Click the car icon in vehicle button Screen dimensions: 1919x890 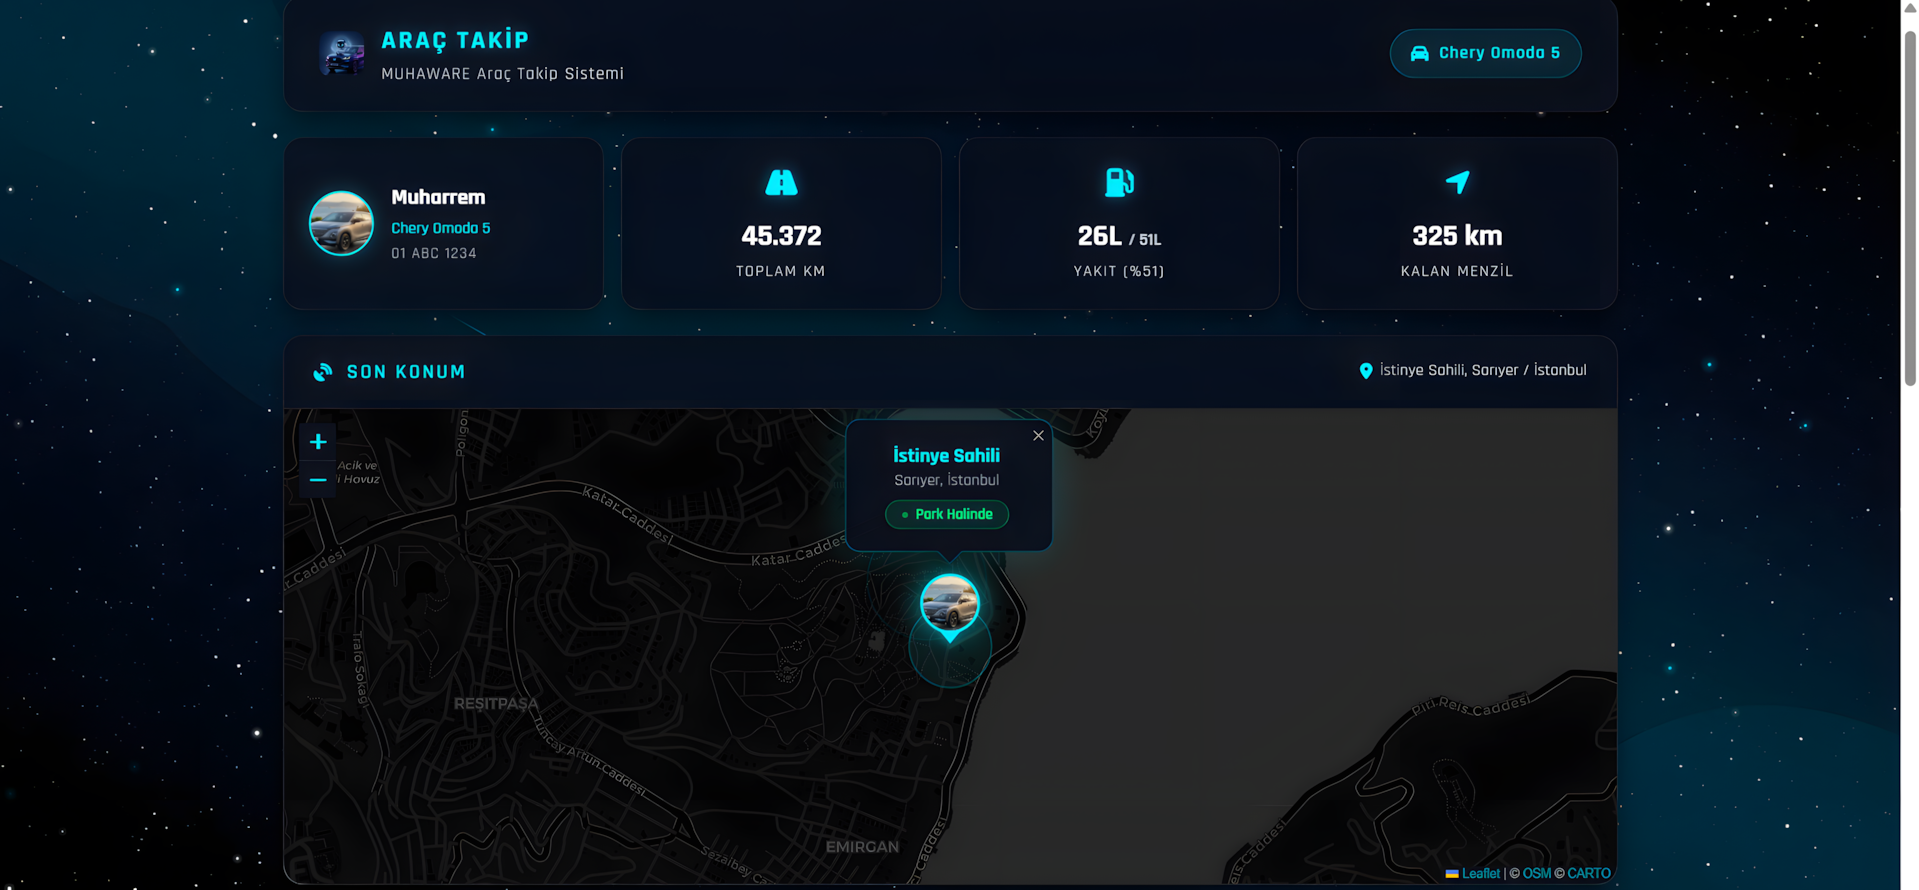tap(1419, 54)
